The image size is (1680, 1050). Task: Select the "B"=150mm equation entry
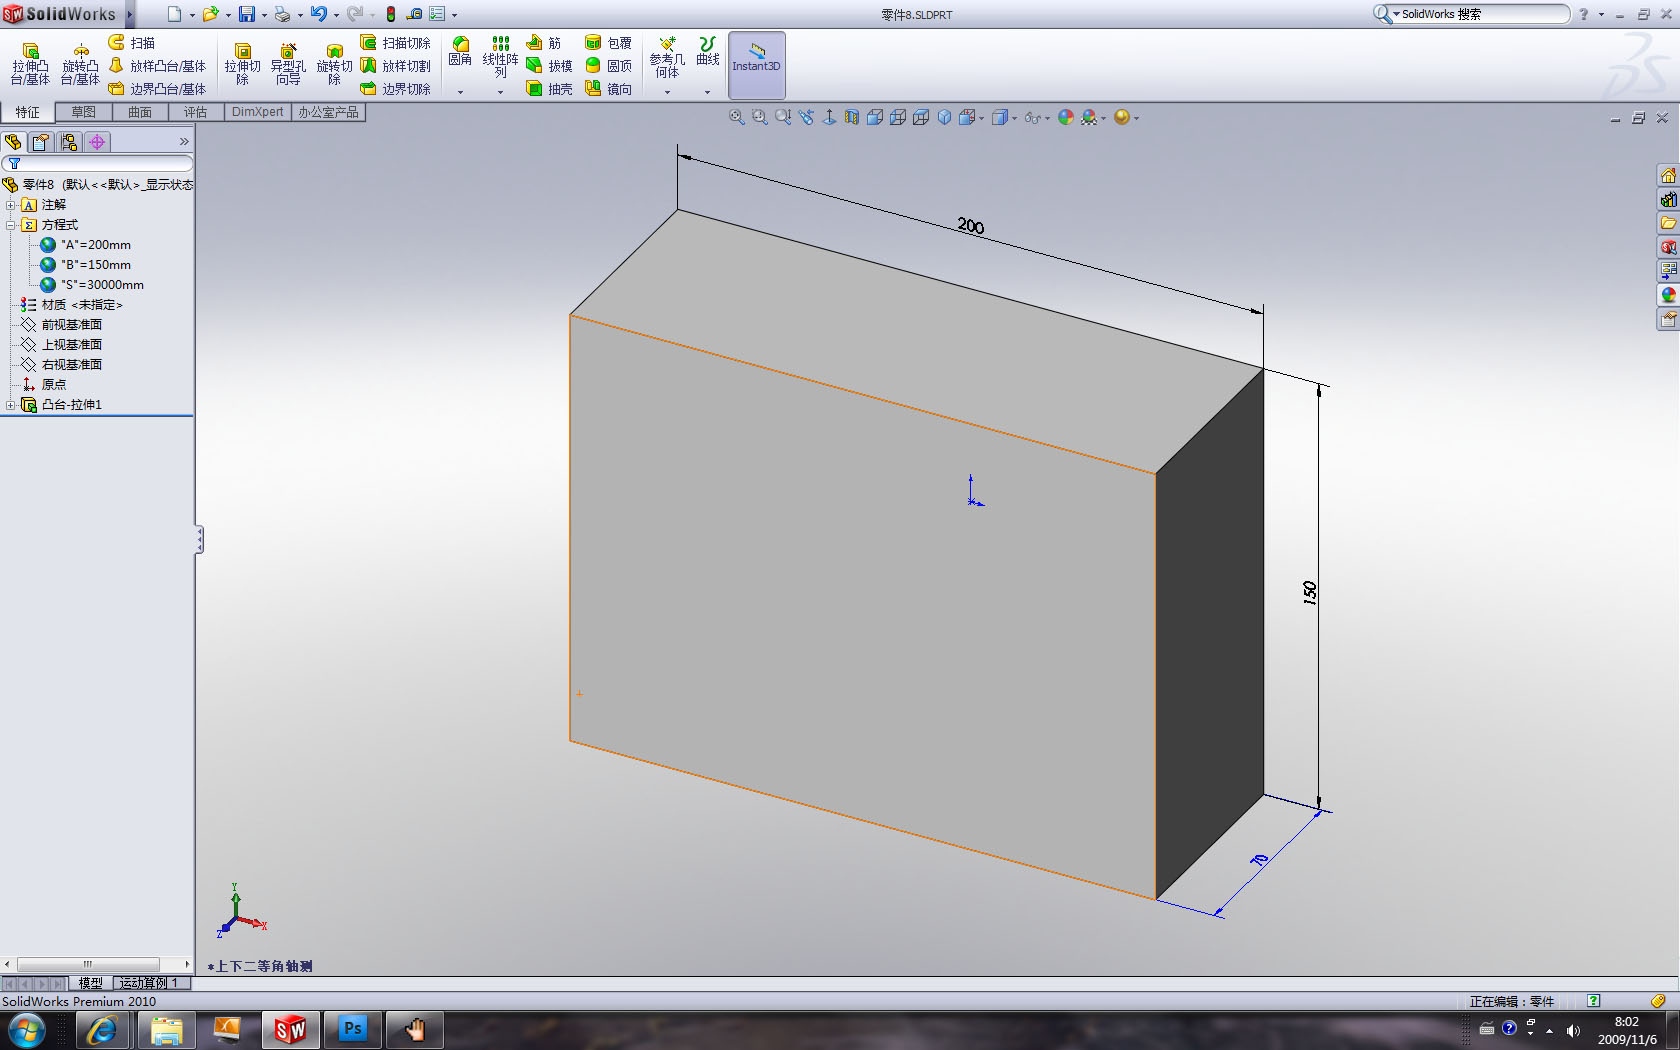point(85,265)
